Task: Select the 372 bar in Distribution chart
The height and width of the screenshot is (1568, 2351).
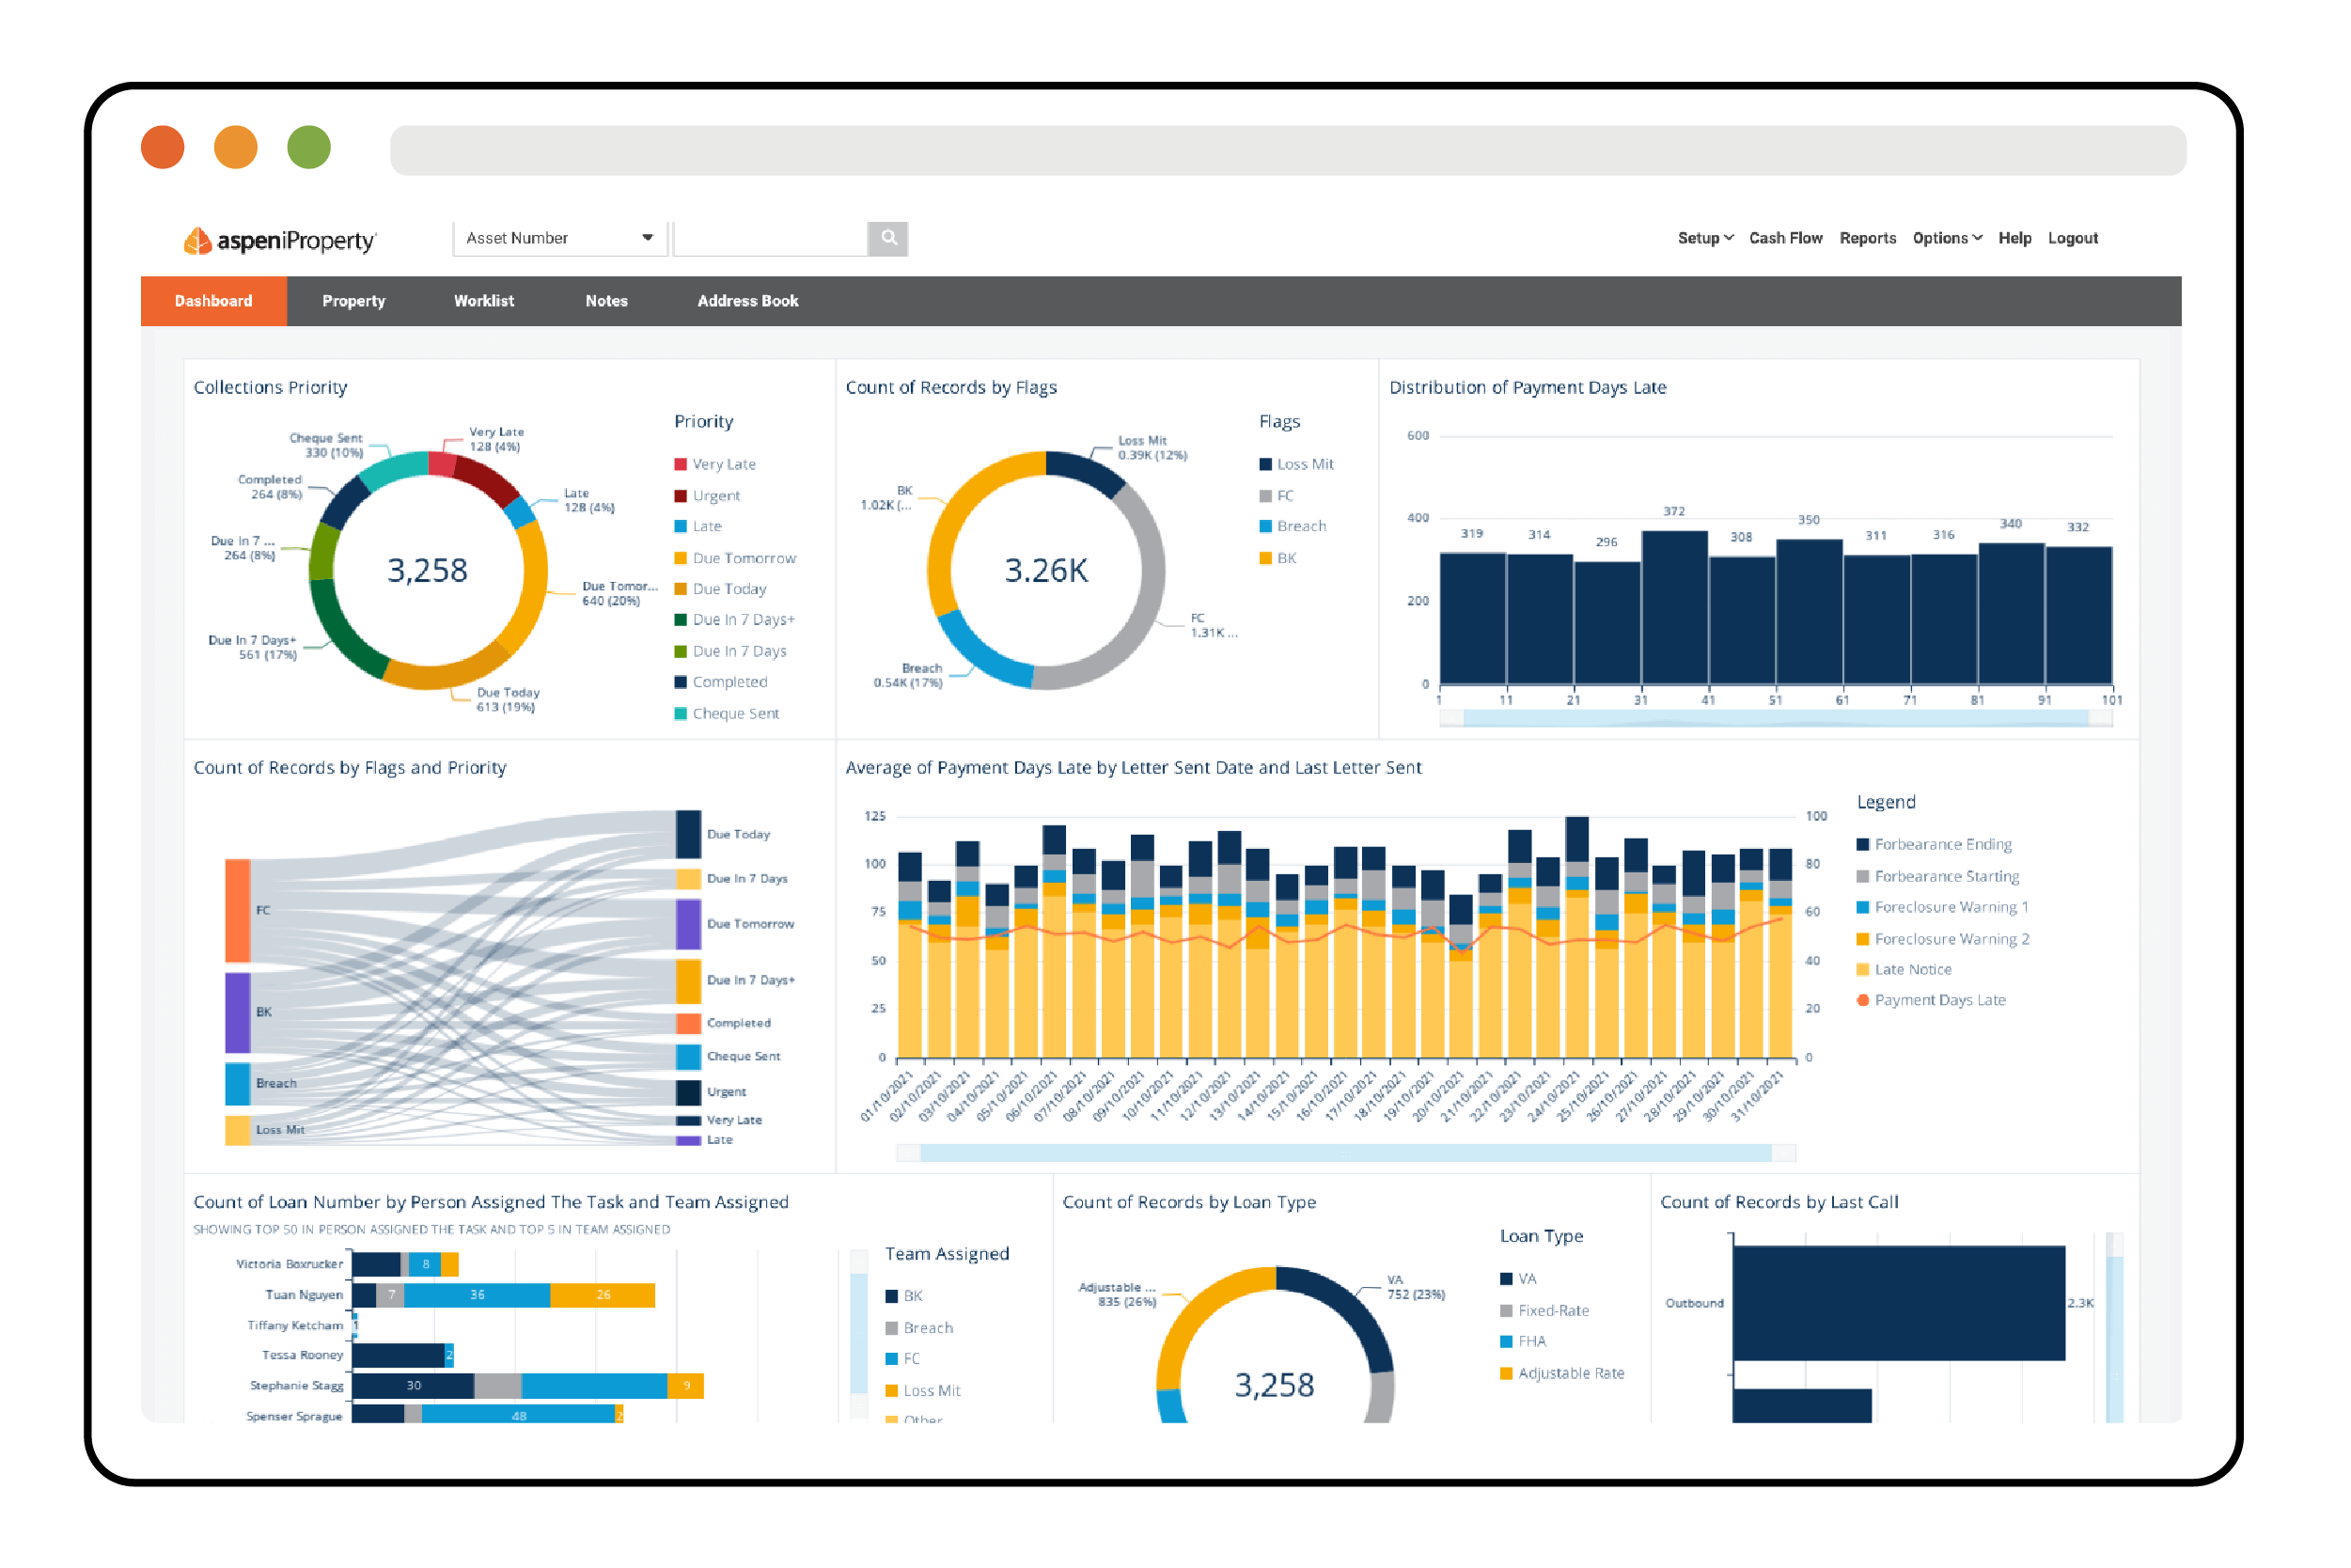Action: click(x=1674, y=607)
